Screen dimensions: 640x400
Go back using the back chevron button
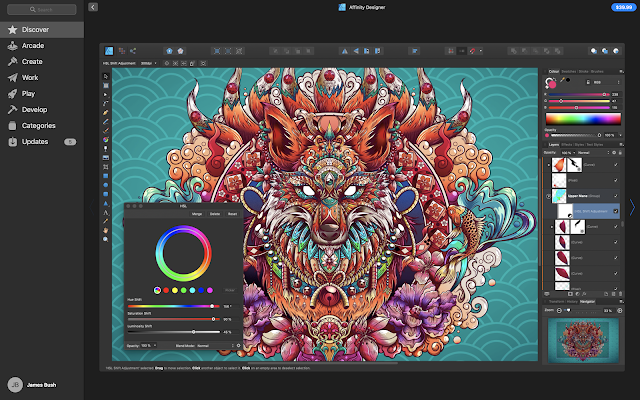tap(93, 7)
